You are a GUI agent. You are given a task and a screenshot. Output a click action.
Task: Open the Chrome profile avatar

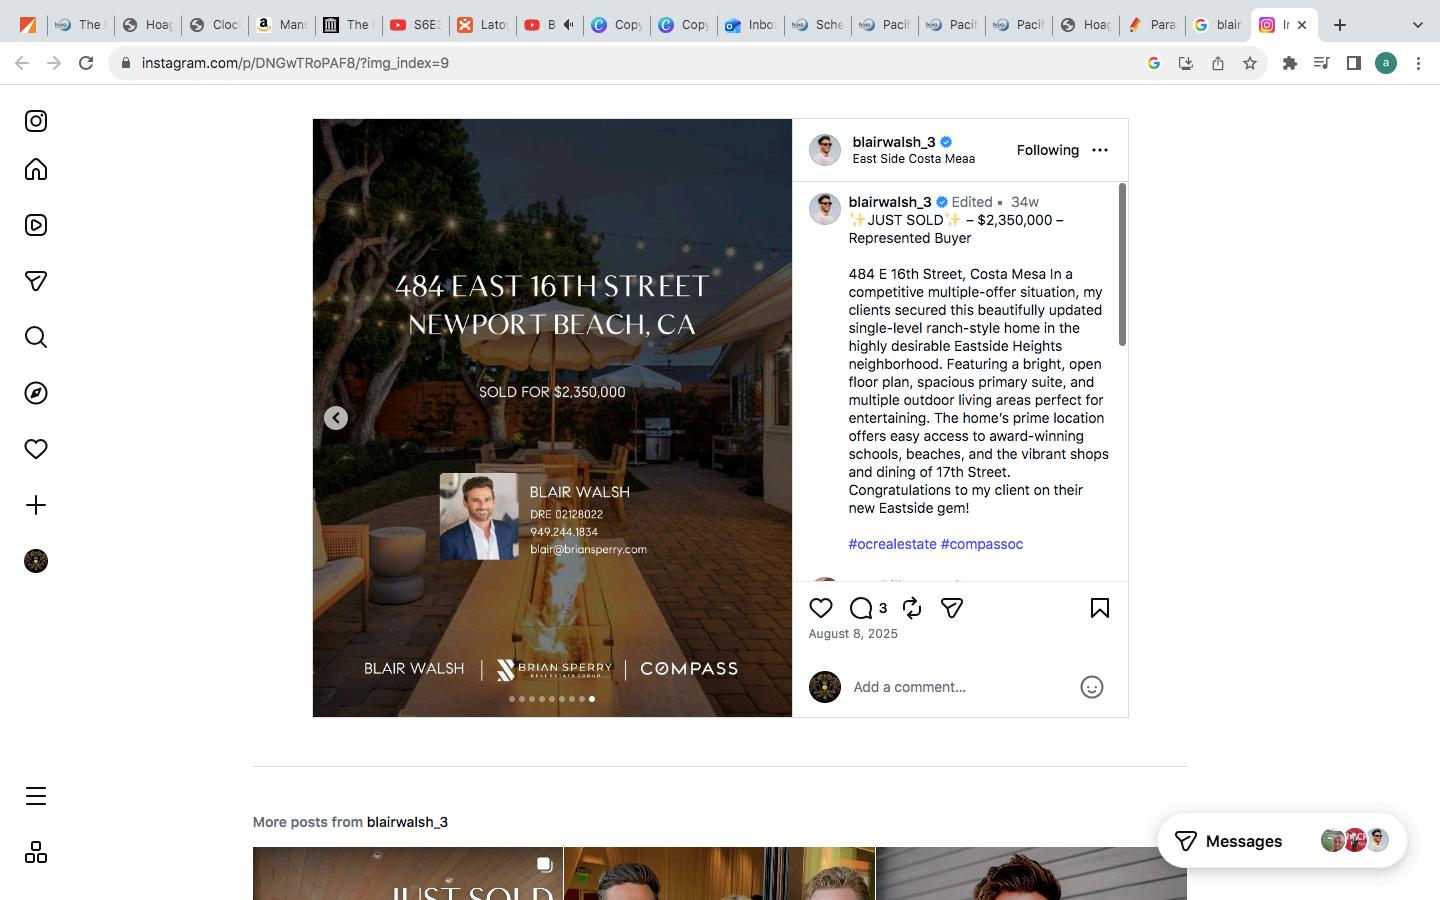click(x=1386, y=63)
